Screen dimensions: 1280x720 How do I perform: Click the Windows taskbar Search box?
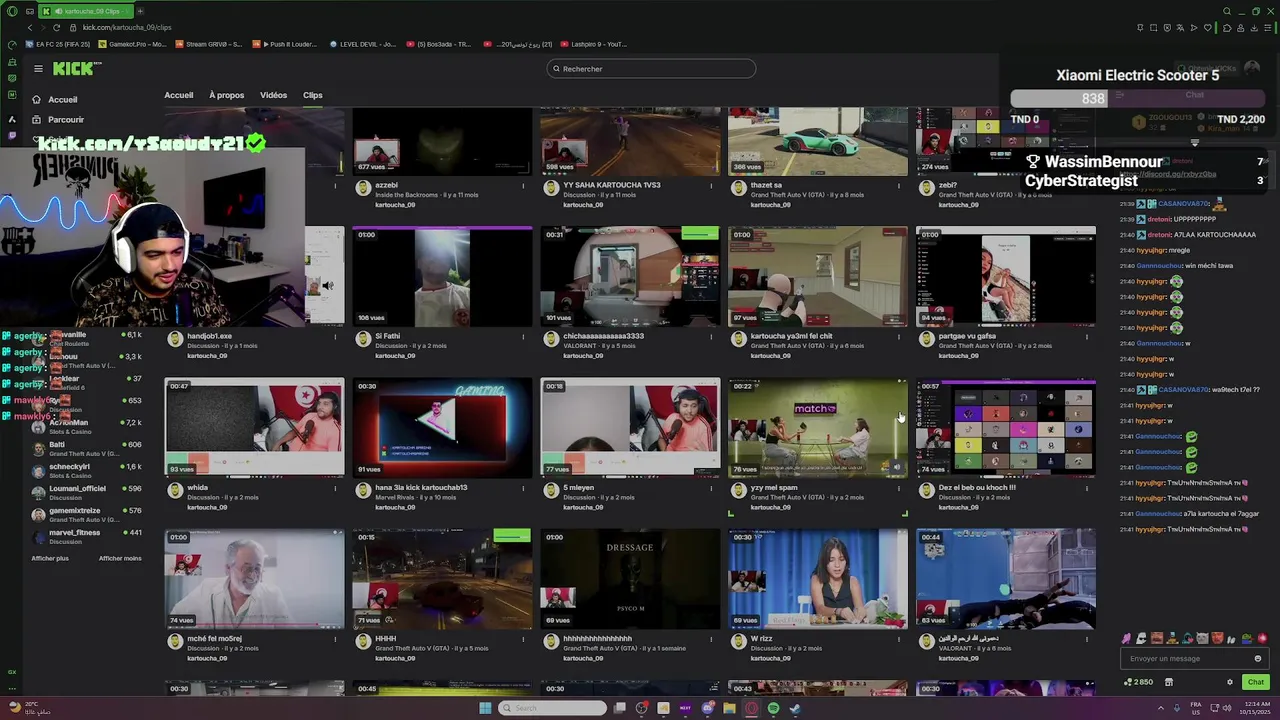pos(553,708)
